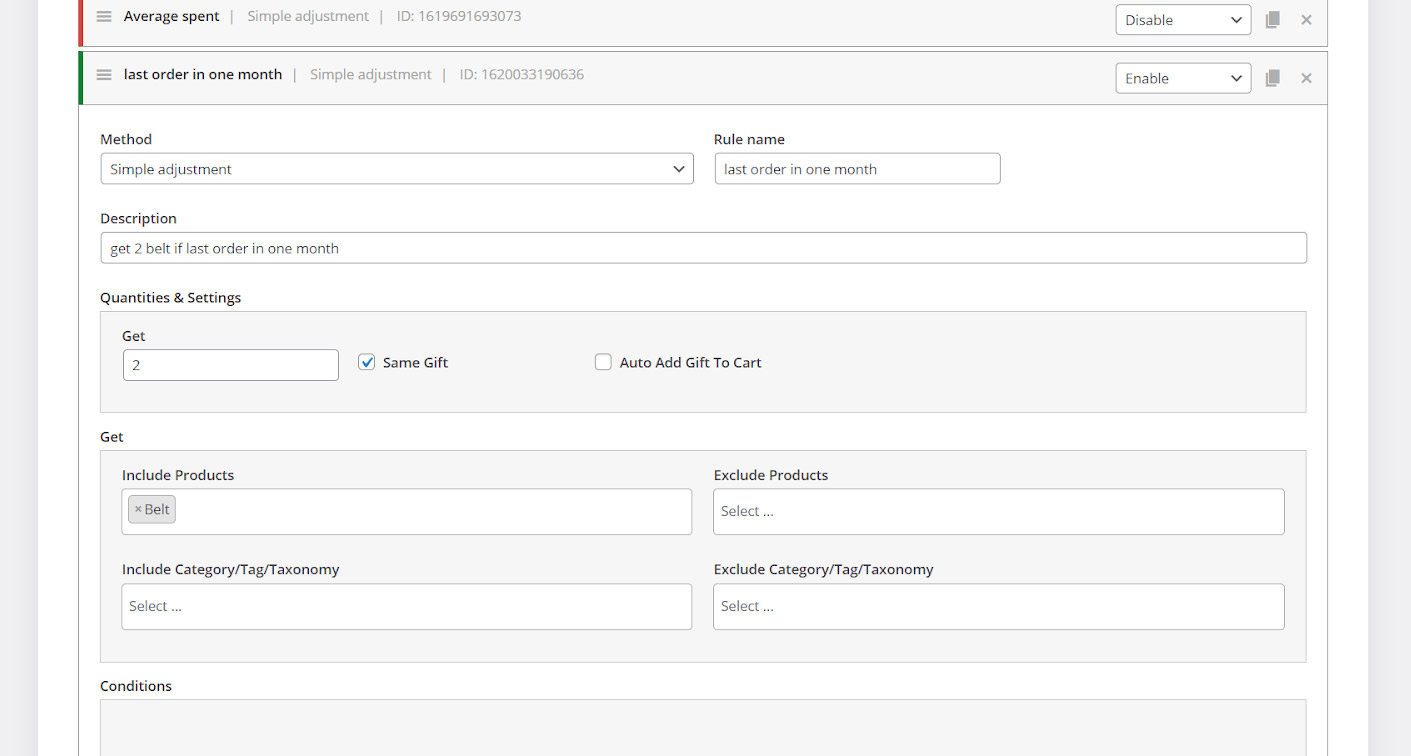Click the Rule name text field
Image resolution: width=1411 pixels, height=756 pixels.
point(856,169)
